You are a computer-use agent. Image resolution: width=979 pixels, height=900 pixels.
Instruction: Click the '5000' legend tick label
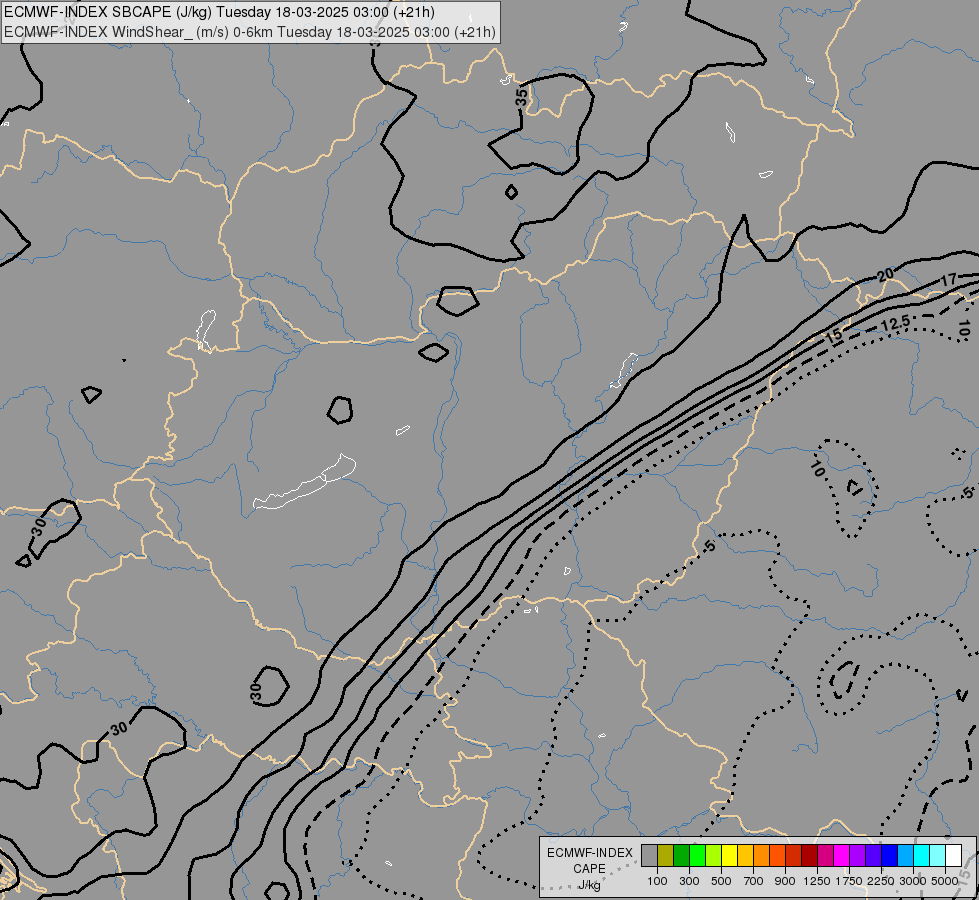945,881
